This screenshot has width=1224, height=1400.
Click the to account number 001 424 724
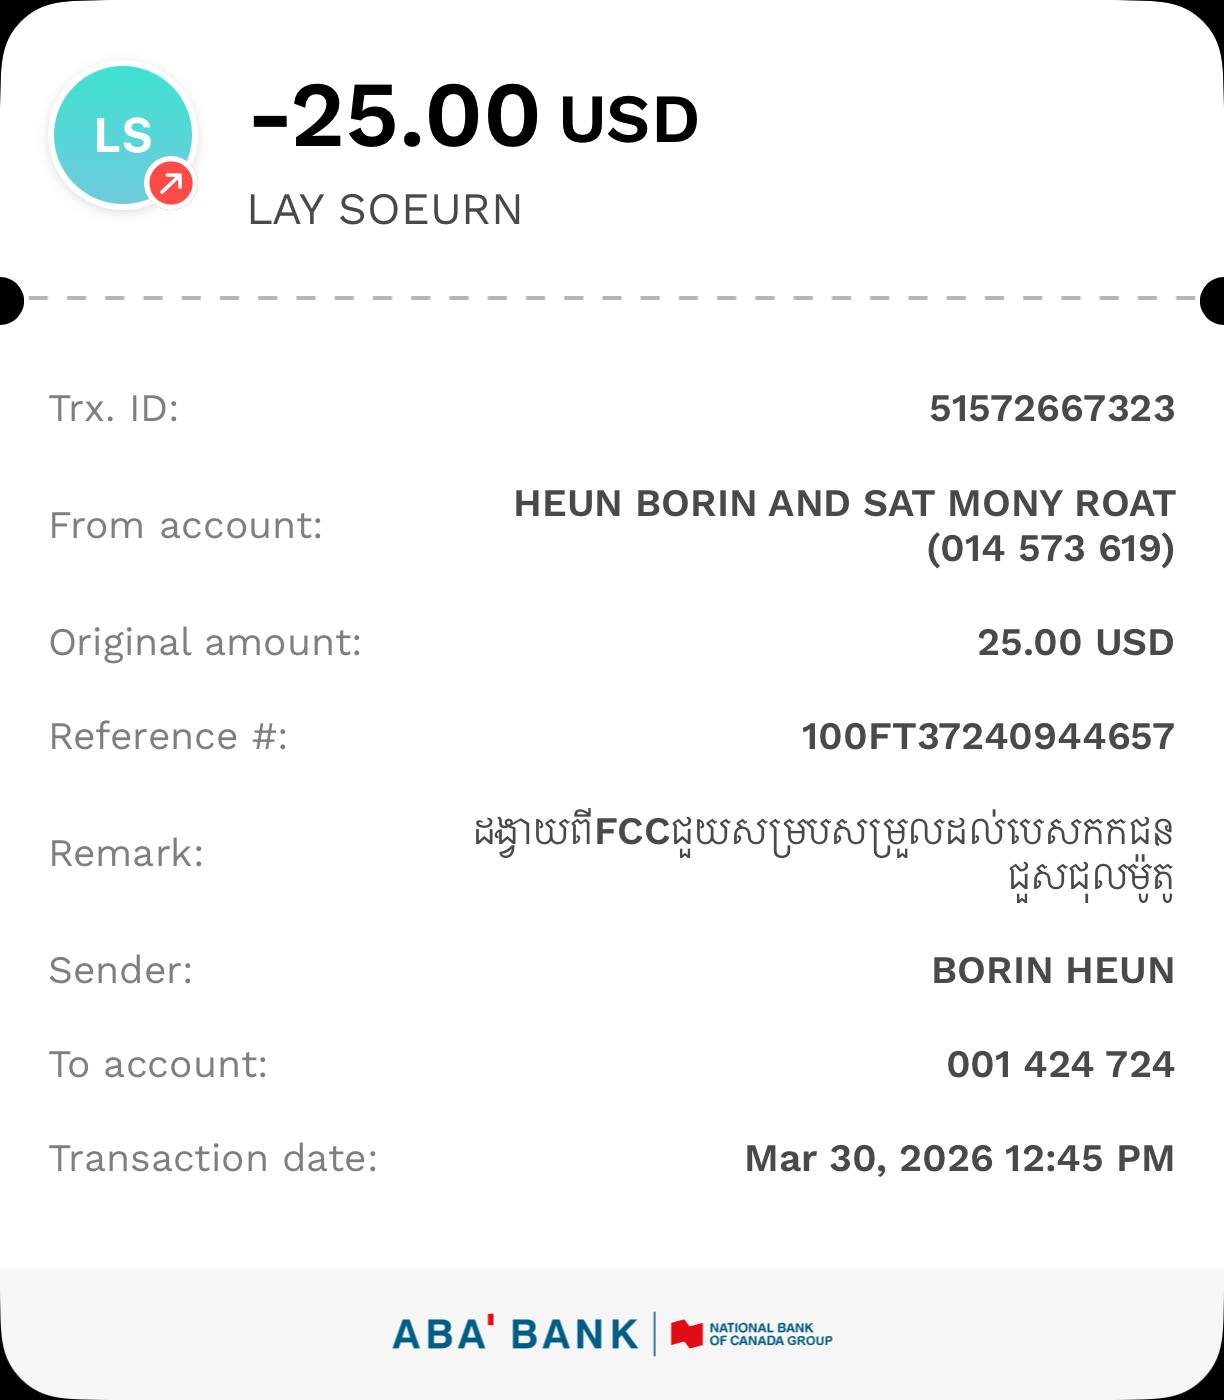click(1060, 1064)
